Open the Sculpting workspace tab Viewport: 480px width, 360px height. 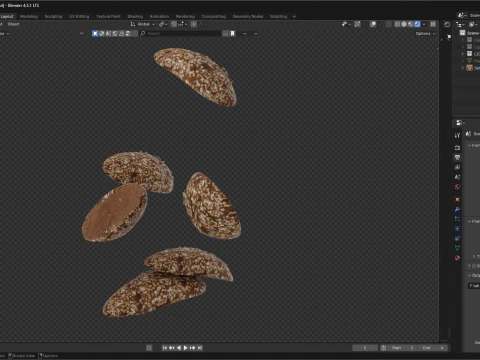tap(53, 16)
